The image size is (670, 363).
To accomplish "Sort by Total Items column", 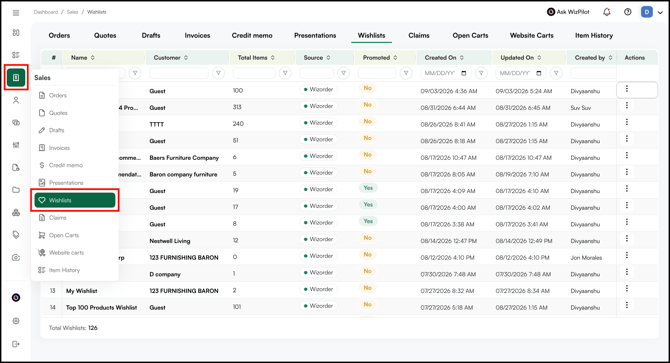I will tap(273, 58).
